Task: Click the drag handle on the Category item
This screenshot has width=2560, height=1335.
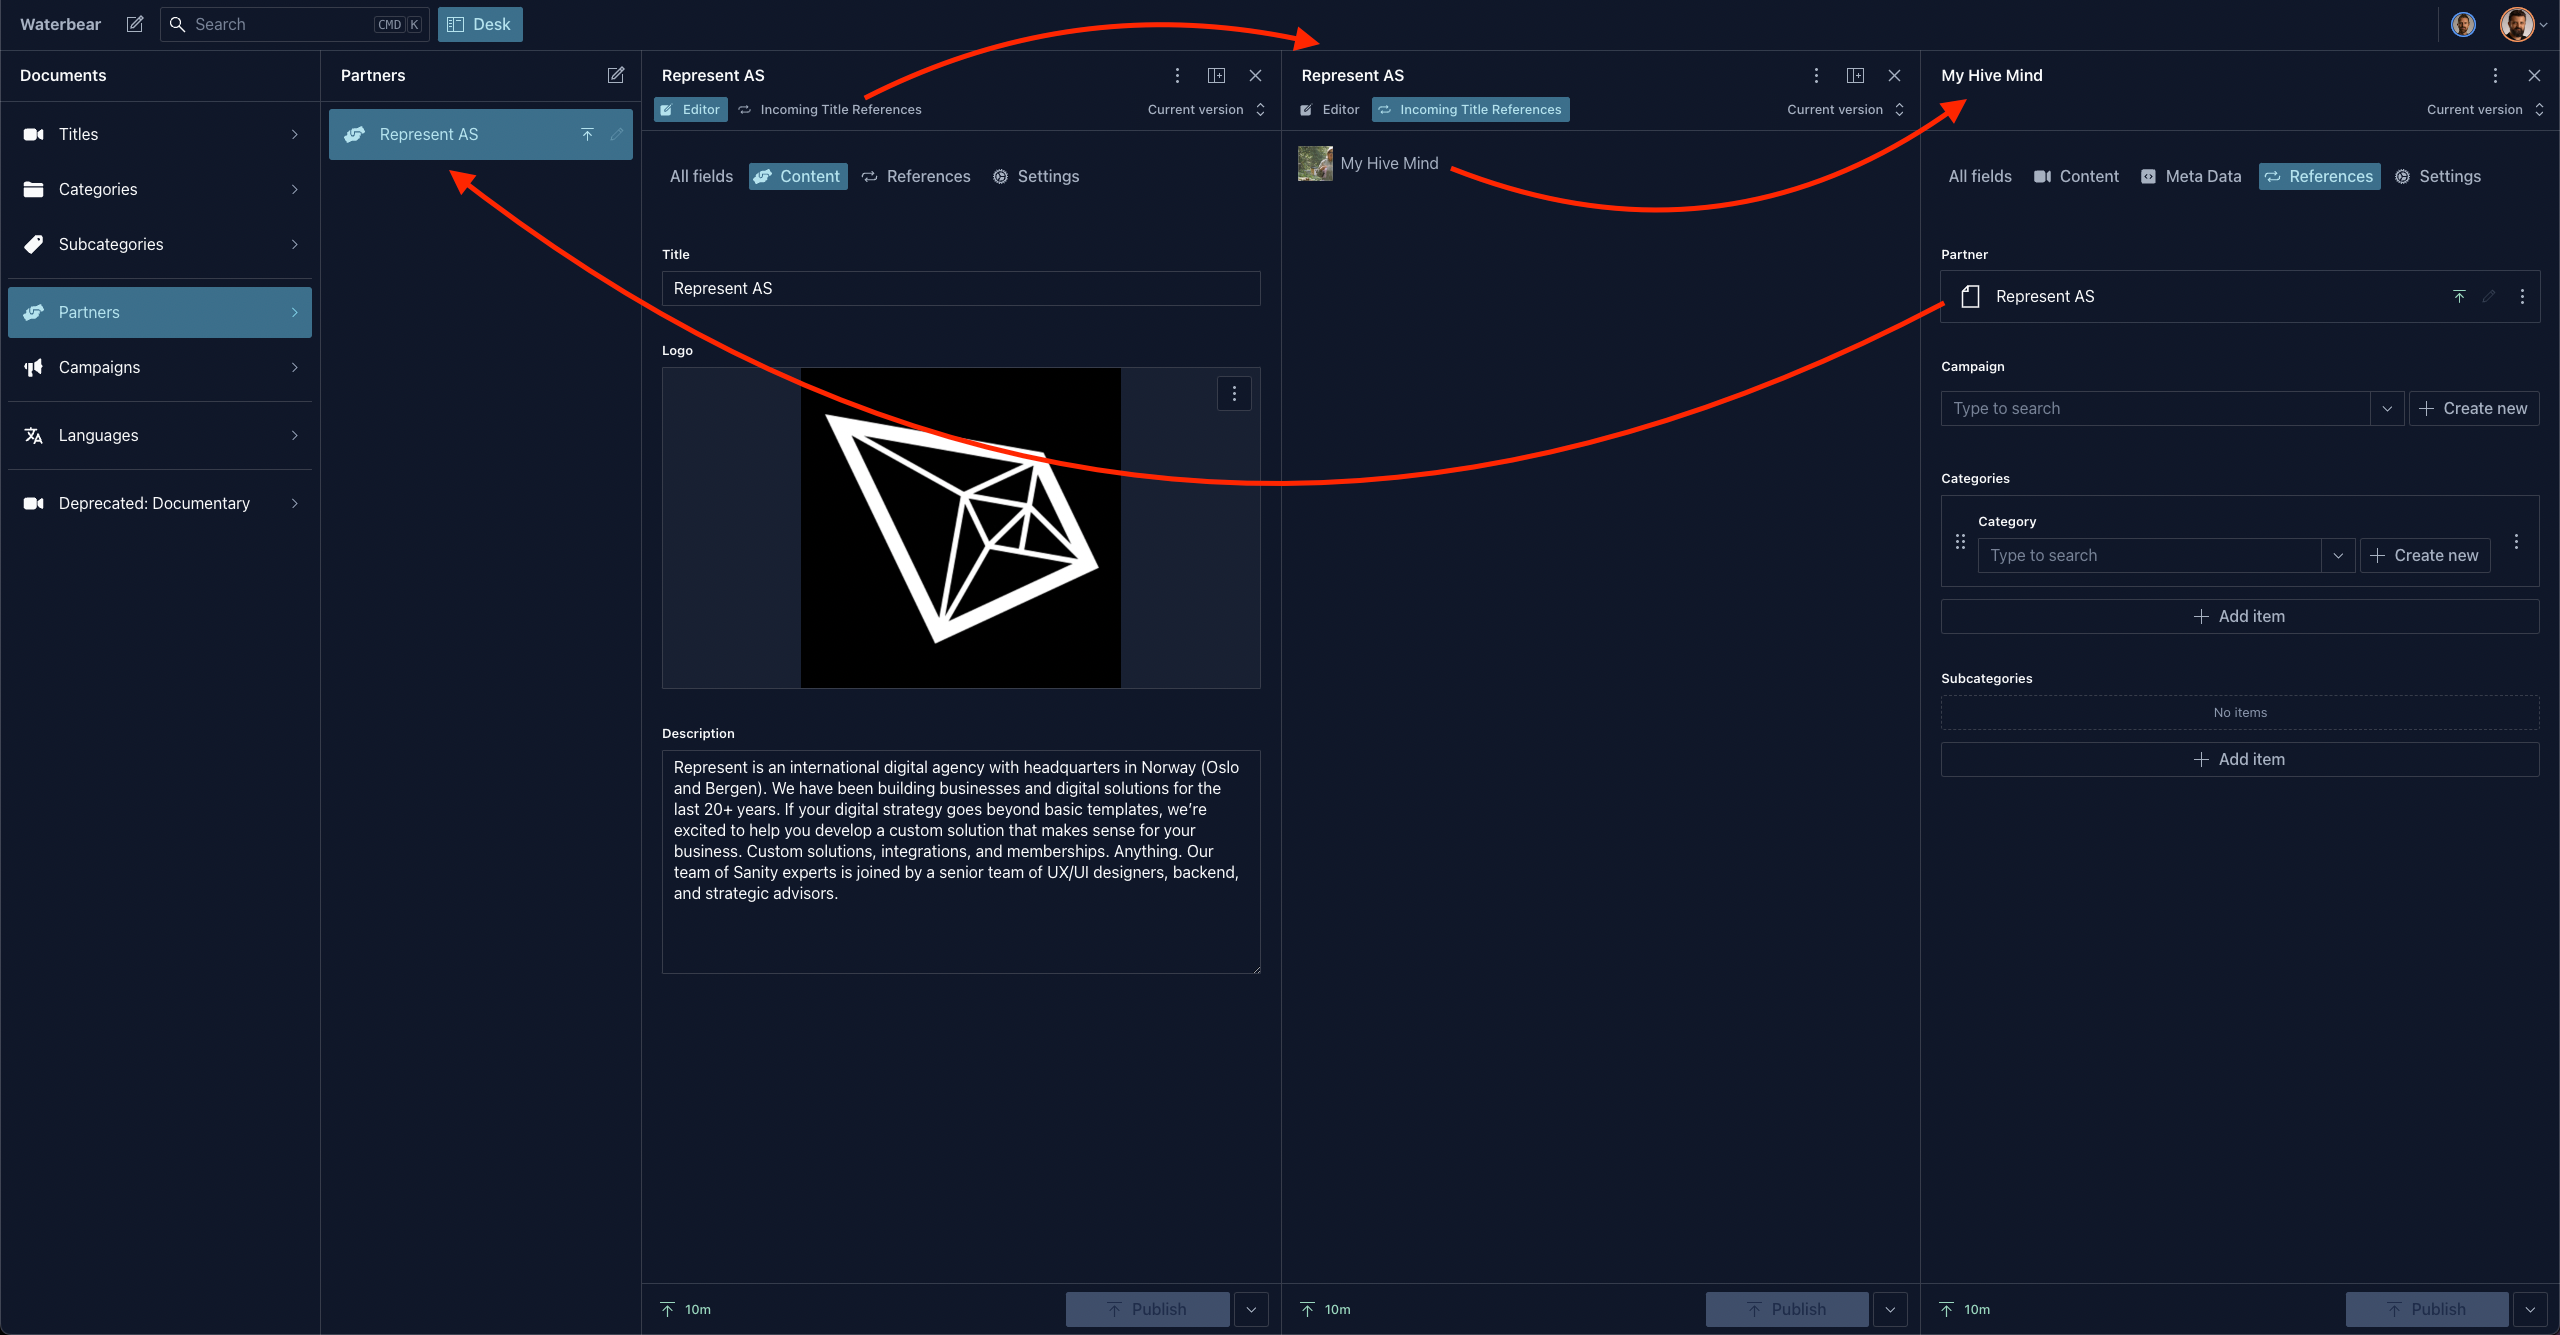Action: tap(1960, 542)
